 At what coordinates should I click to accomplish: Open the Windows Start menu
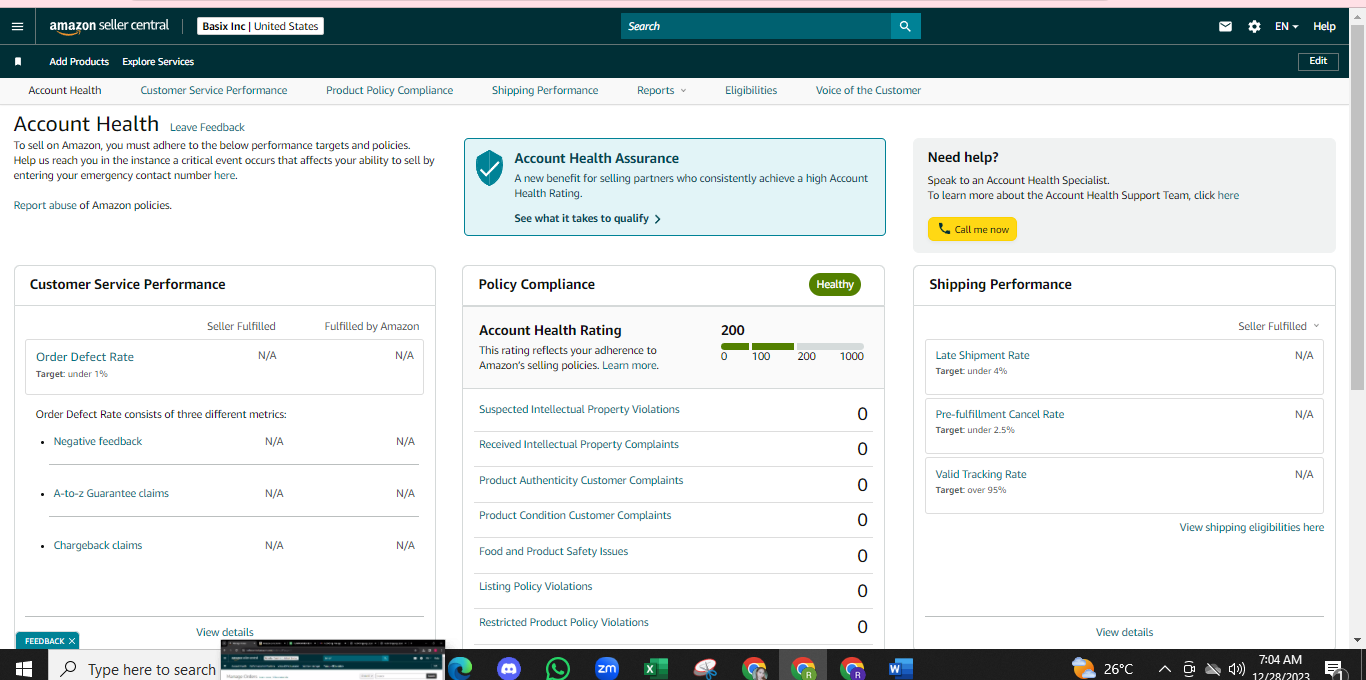23,668
